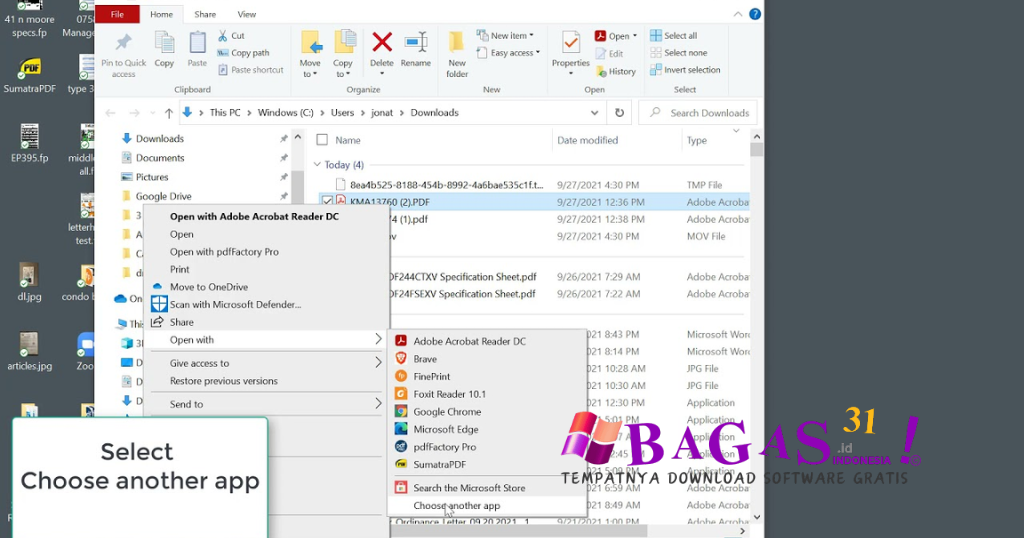Select Choose another app
The image size is (1024, 538).
456,506
